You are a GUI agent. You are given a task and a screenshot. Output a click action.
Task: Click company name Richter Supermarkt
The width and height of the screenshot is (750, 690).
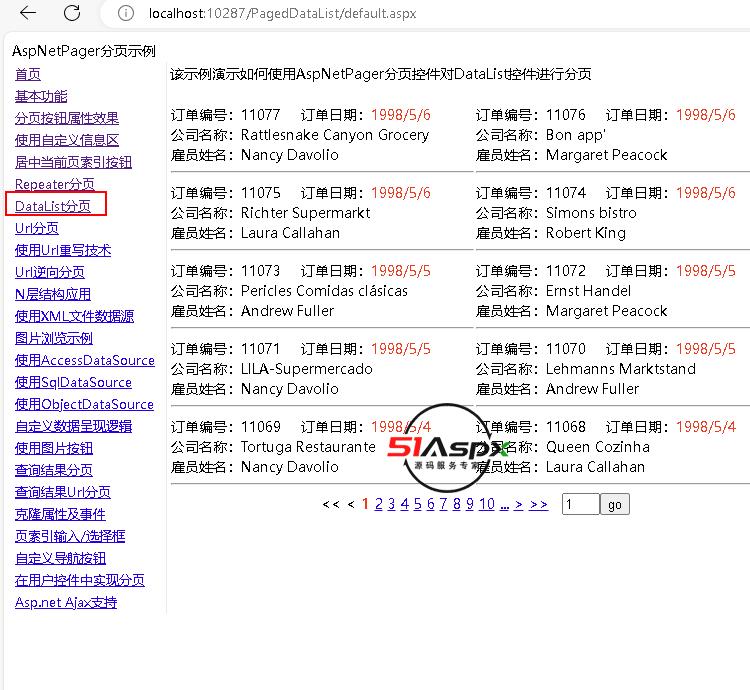tap(305, 213)
